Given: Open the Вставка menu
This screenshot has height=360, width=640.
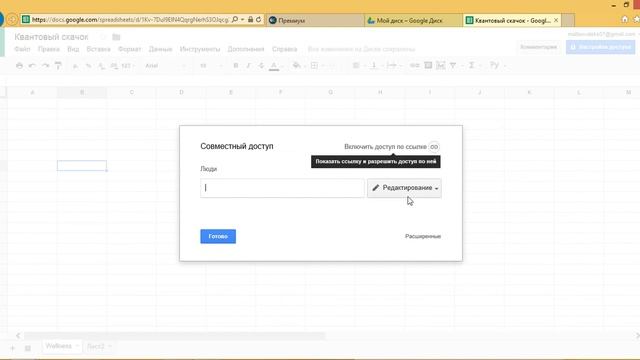Looking at the screenshot, I should [x=98, y=49].
